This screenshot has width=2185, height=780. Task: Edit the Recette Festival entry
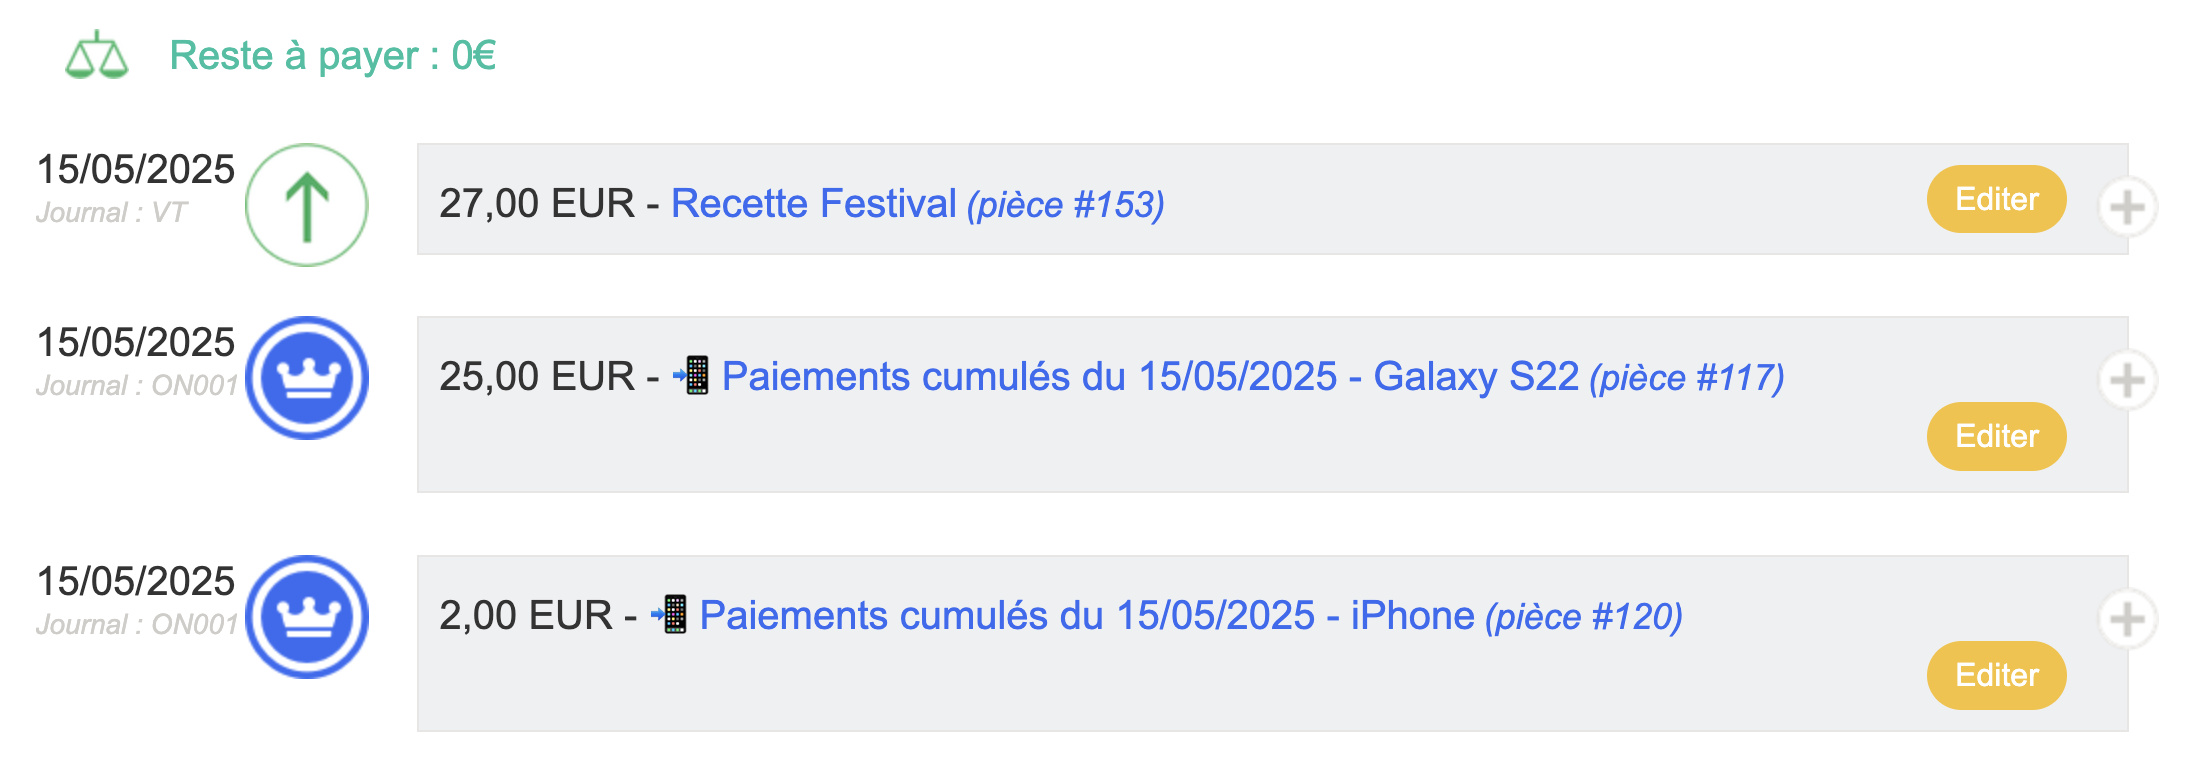[x=1996, y=199]
